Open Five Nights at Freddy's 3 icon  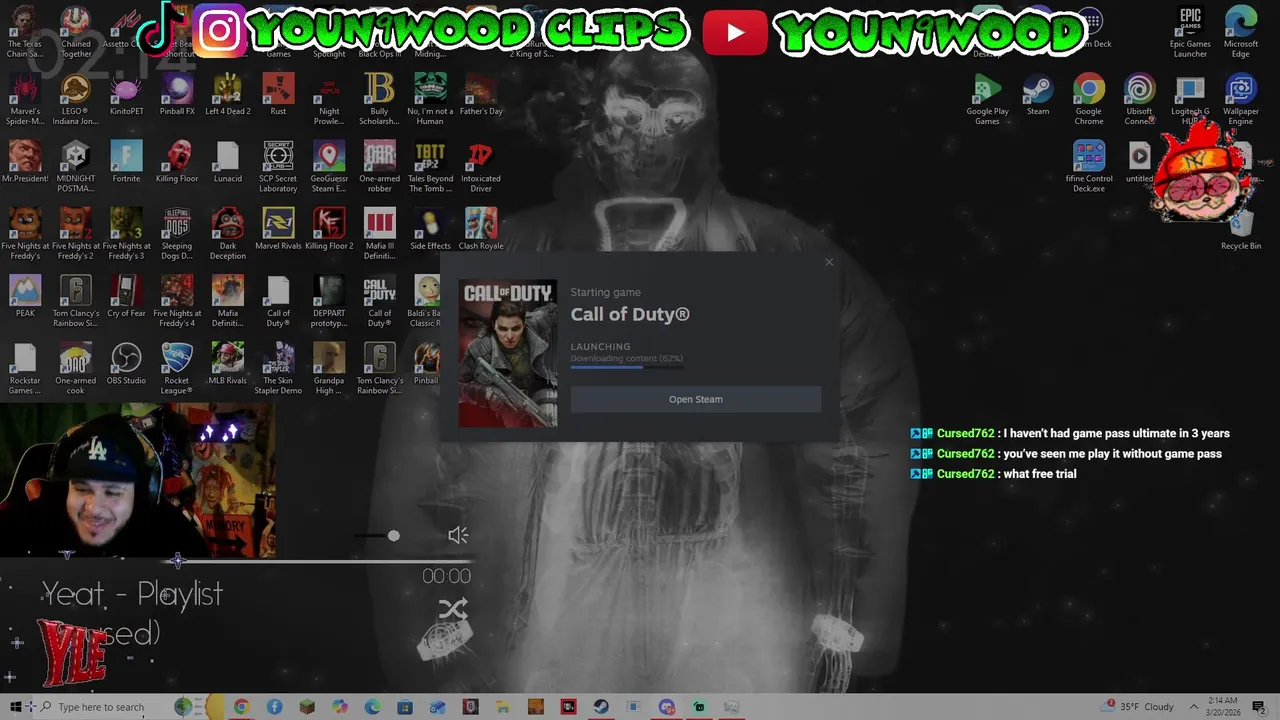pos(126,234)
